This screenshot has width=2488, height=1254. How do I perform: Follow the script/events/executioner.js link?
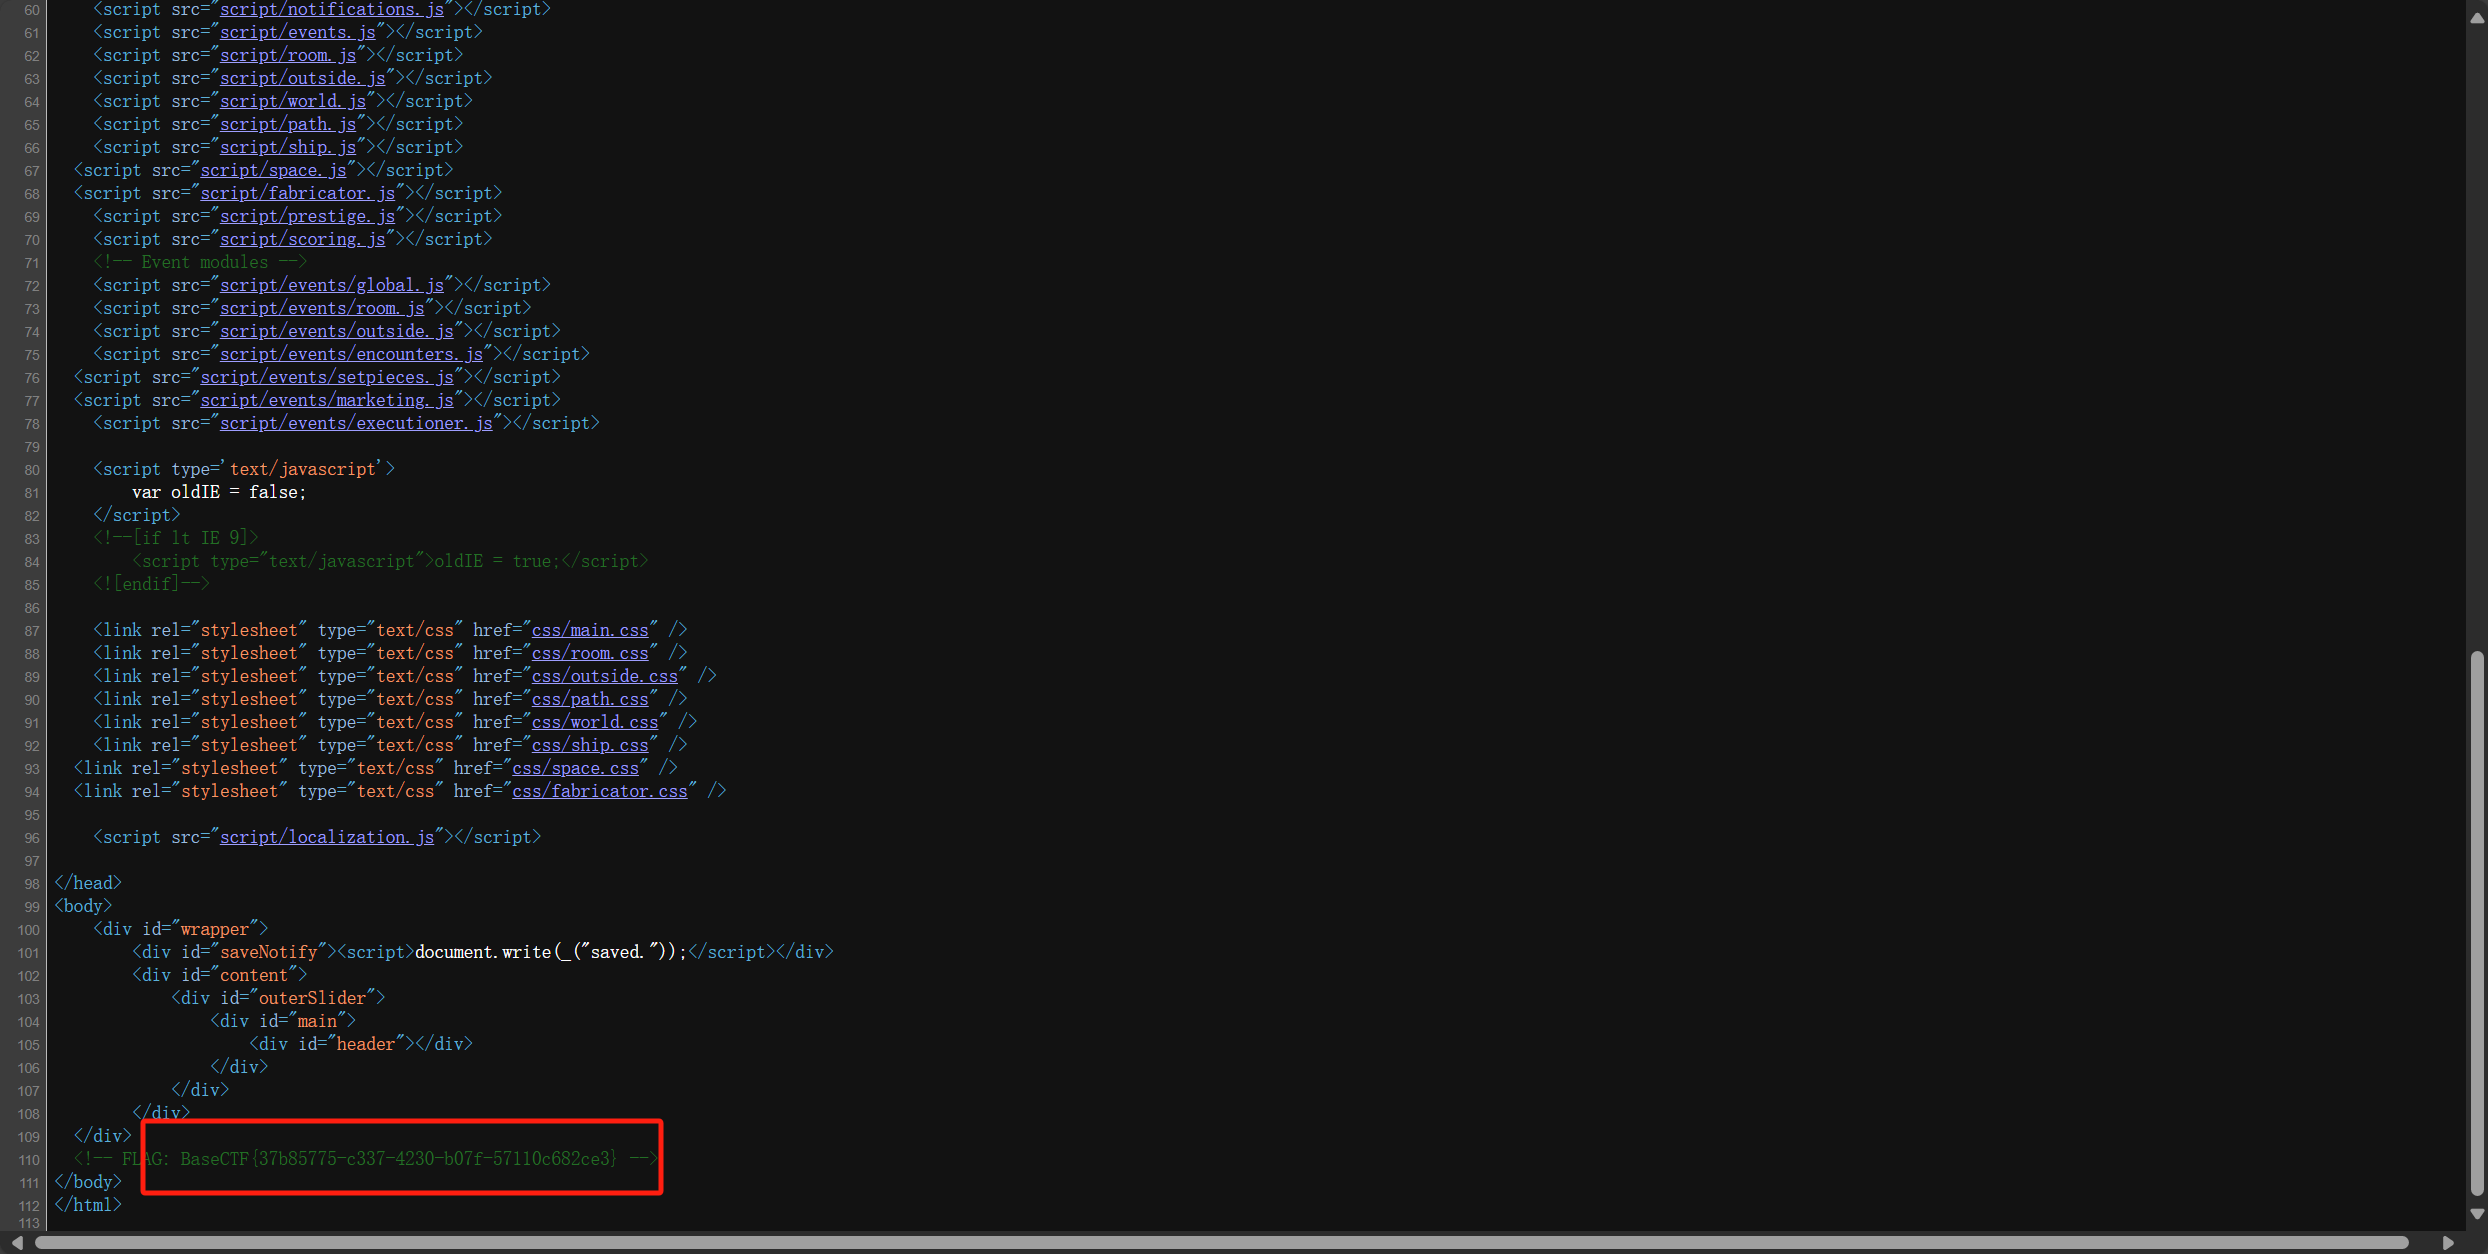tap(356, 423)
